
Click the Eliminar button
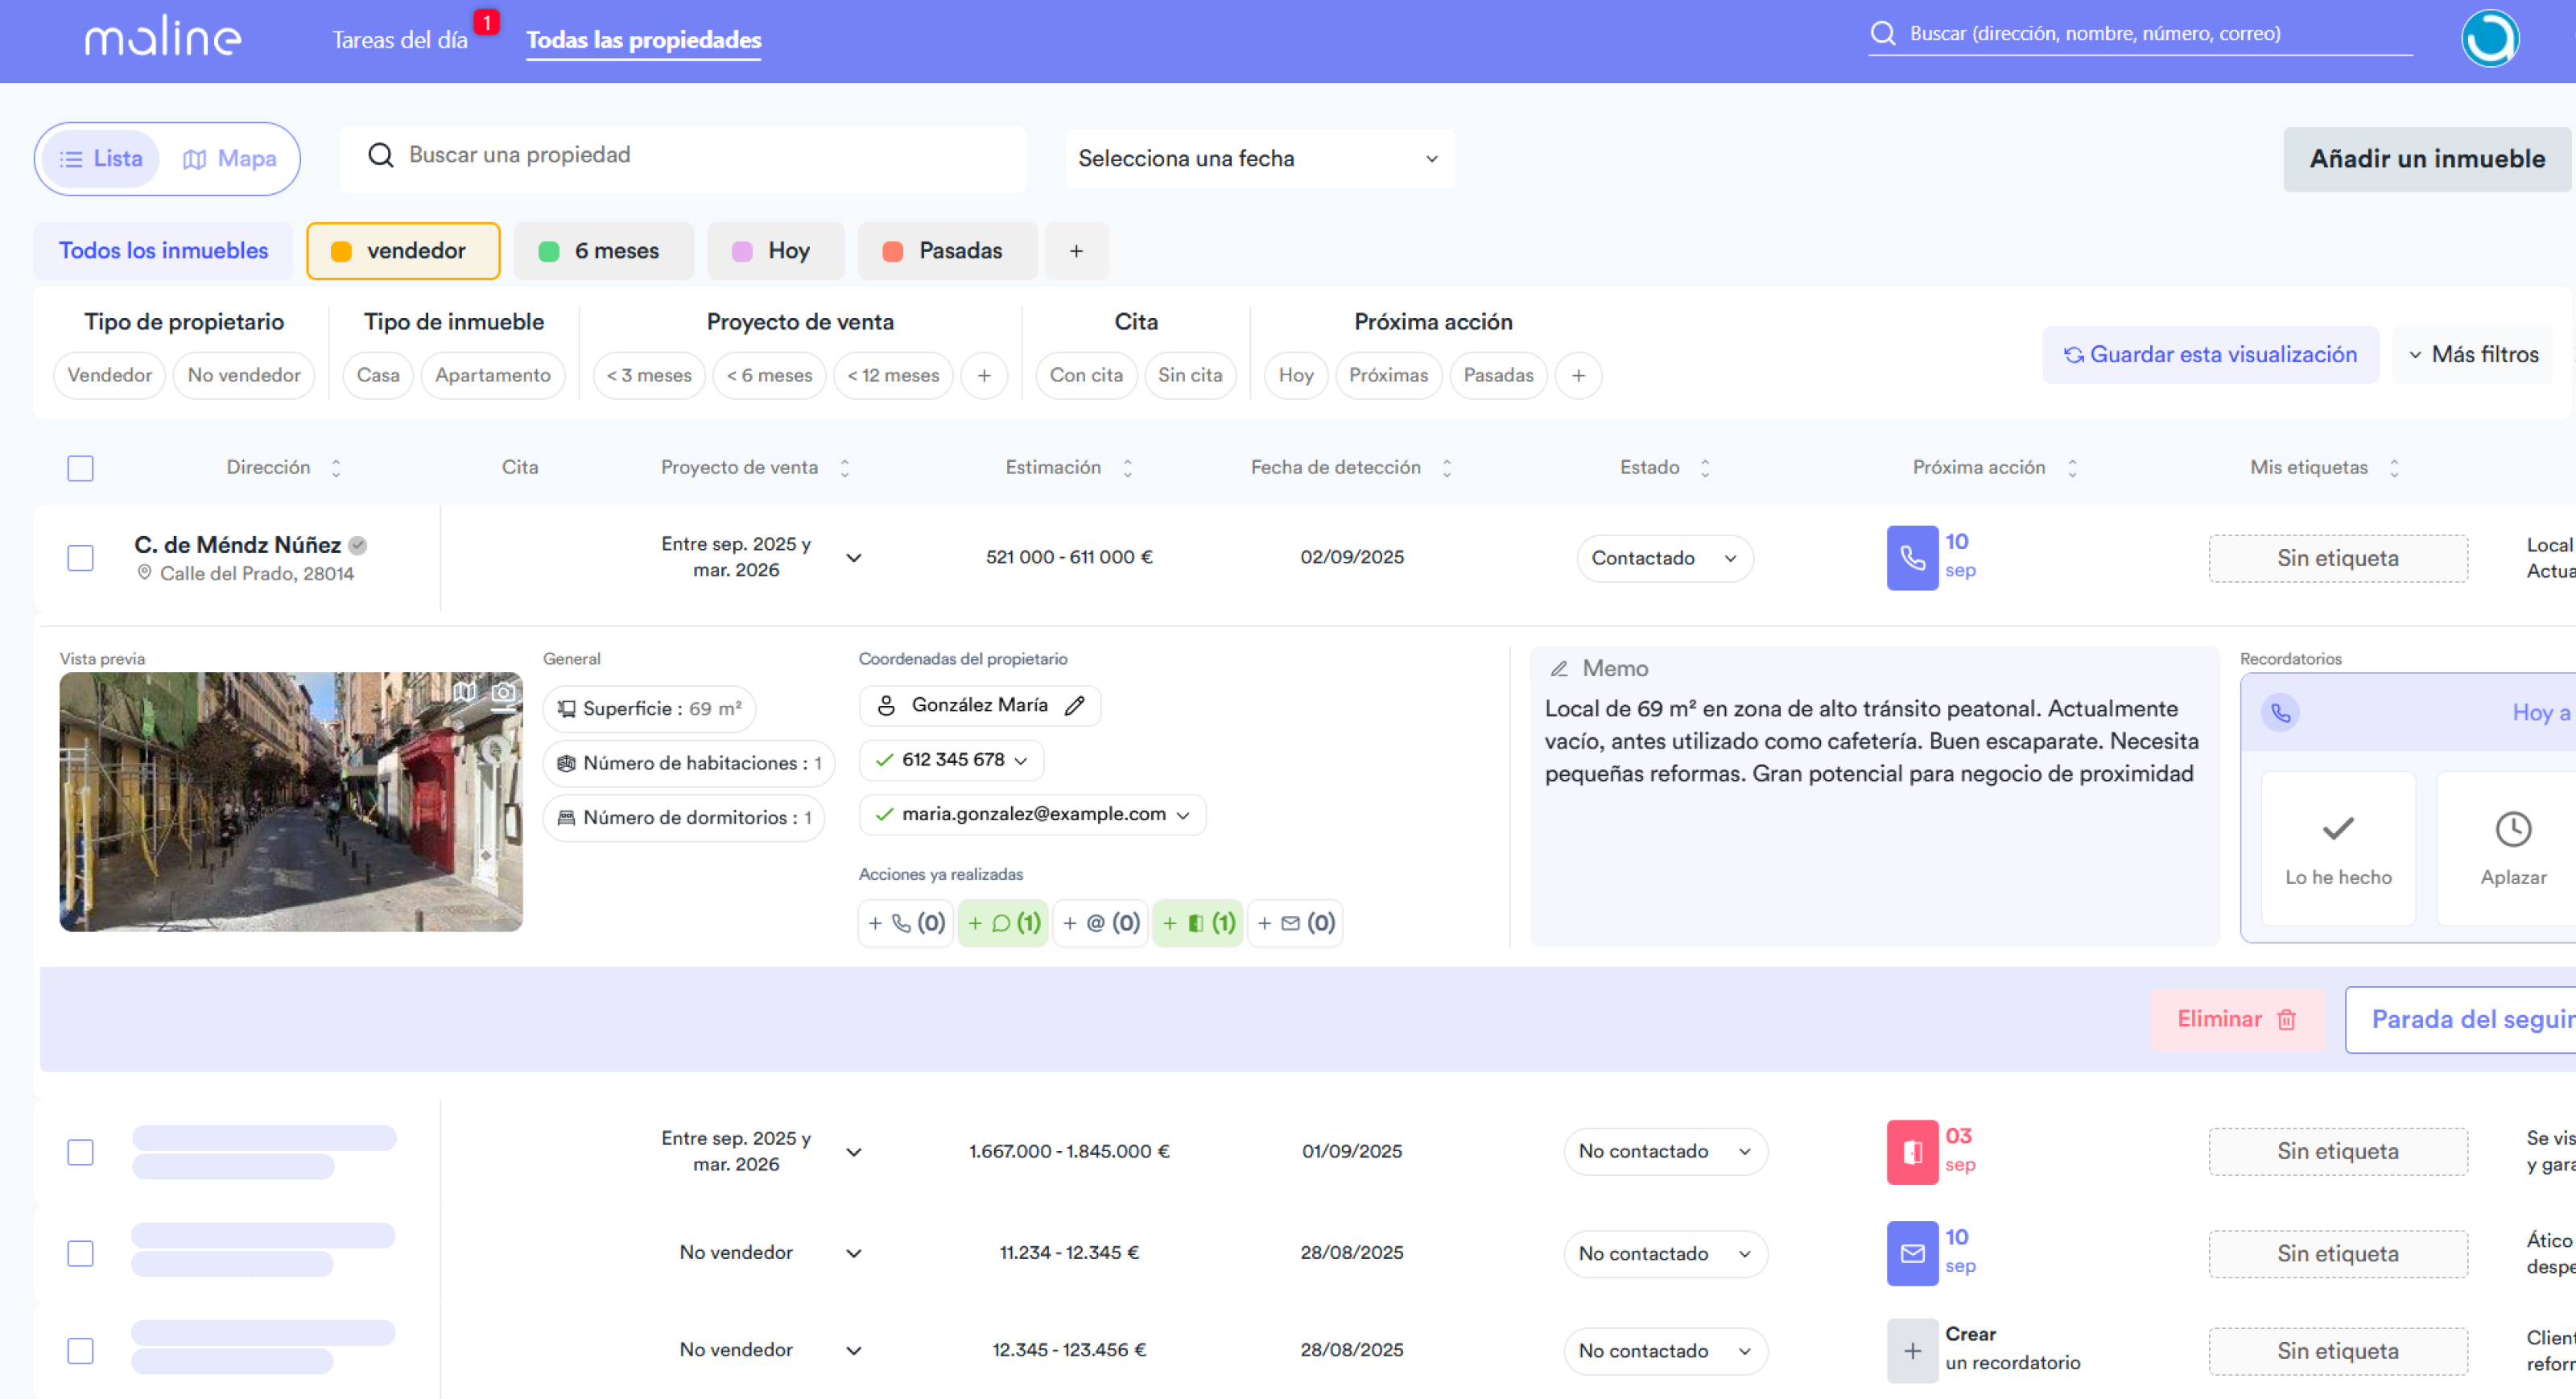click(x=2236, y=1018)
